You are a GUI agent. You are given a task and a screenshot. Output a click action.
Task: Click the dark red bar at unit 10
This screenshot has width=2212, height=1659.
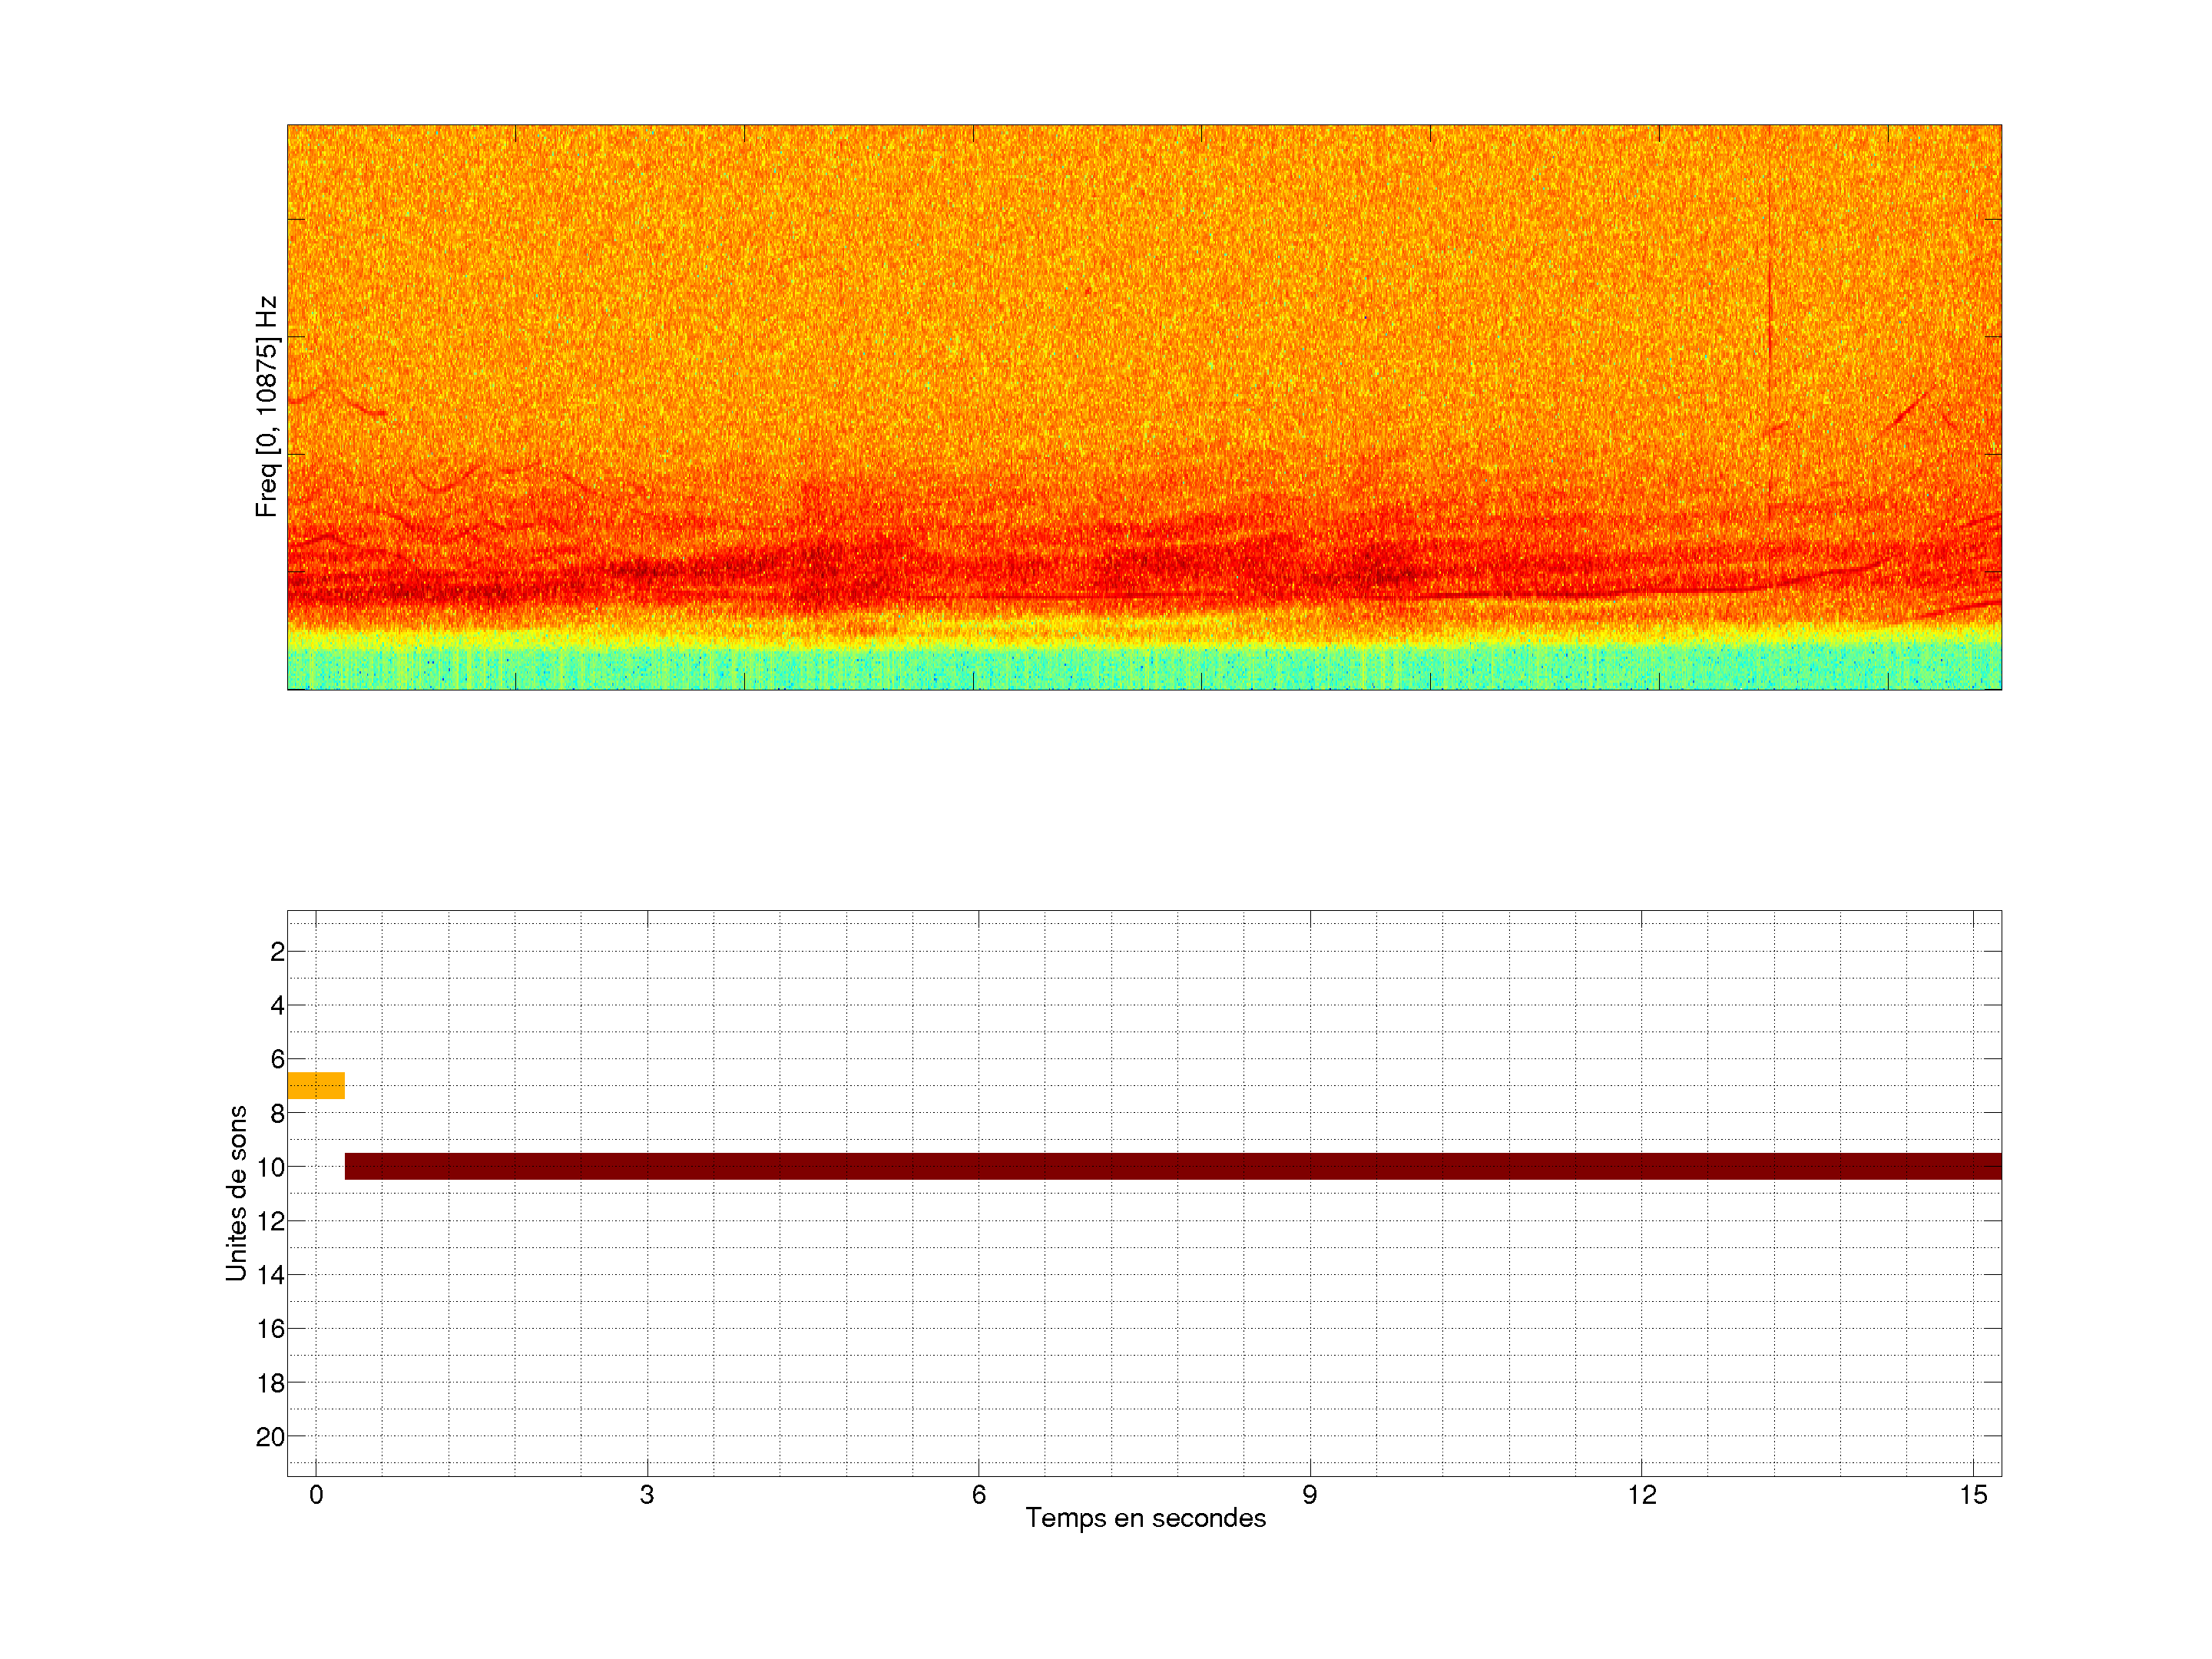pyautogui.click(x=1172, y=1166)
